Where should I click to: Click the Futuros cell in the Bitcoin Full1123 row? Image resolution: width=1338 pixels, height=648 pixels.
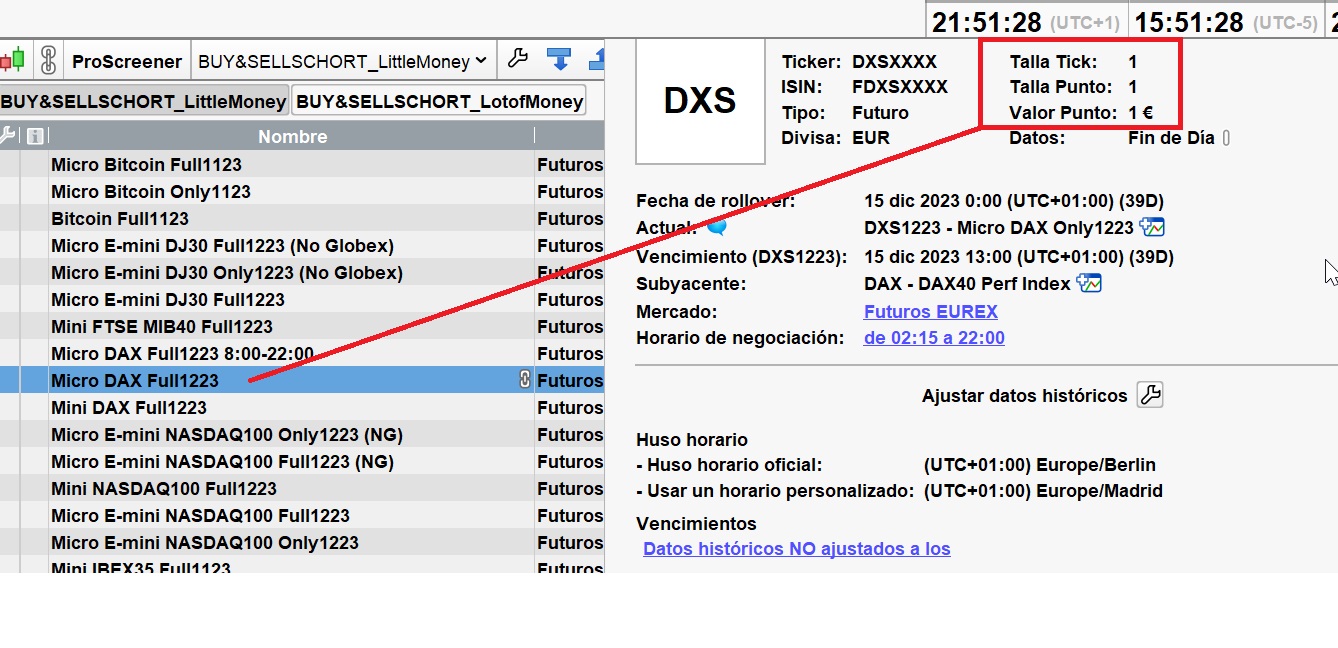(570, 218)
